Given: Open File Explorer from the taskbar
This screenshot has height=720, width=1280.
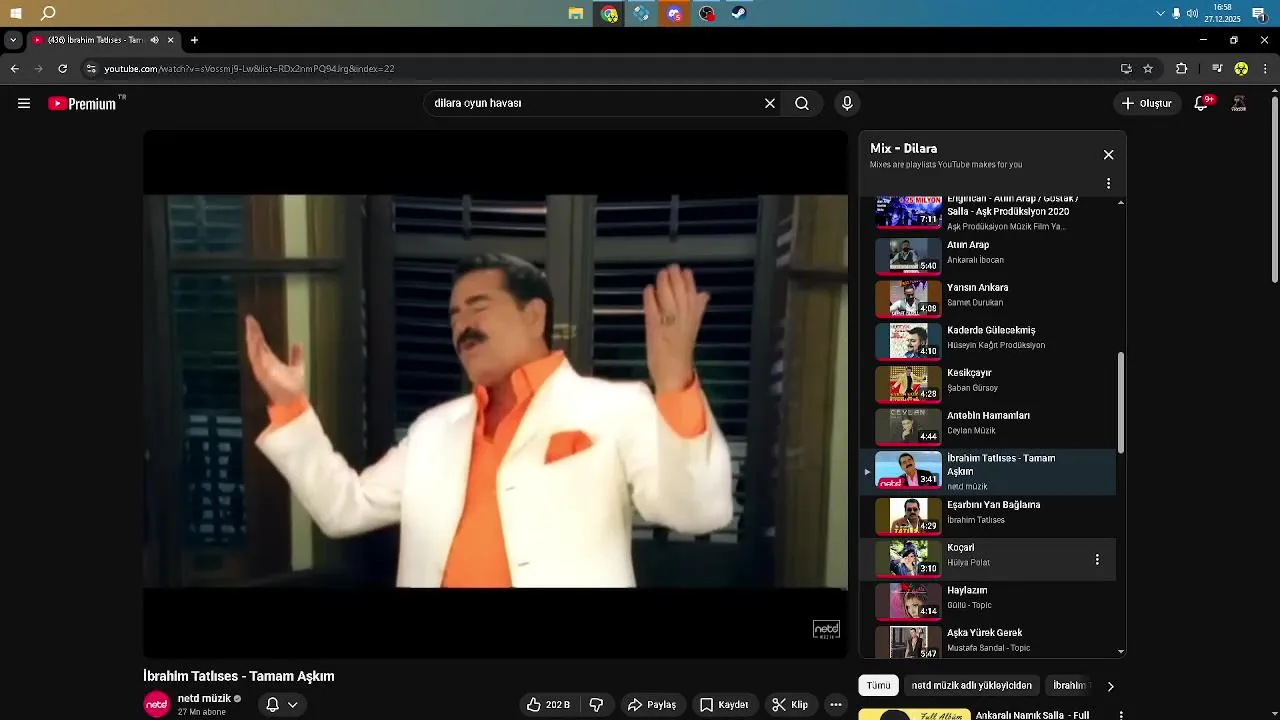Looking at the screenshot, I should (x=576, y=13).
